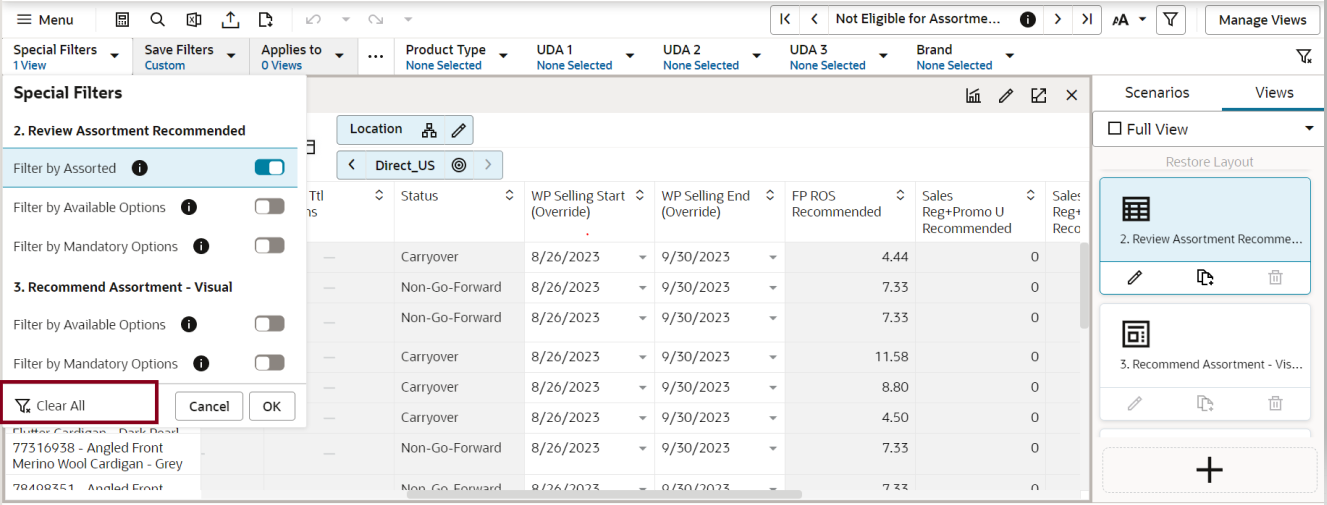Click the export to Excel icon

[194, 19]
